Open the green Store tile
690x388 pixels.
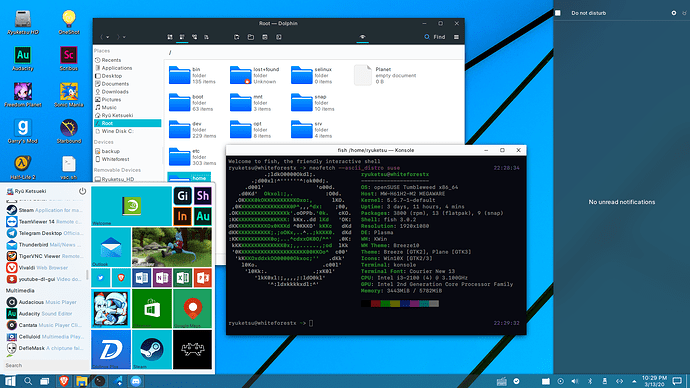point(151,308)
